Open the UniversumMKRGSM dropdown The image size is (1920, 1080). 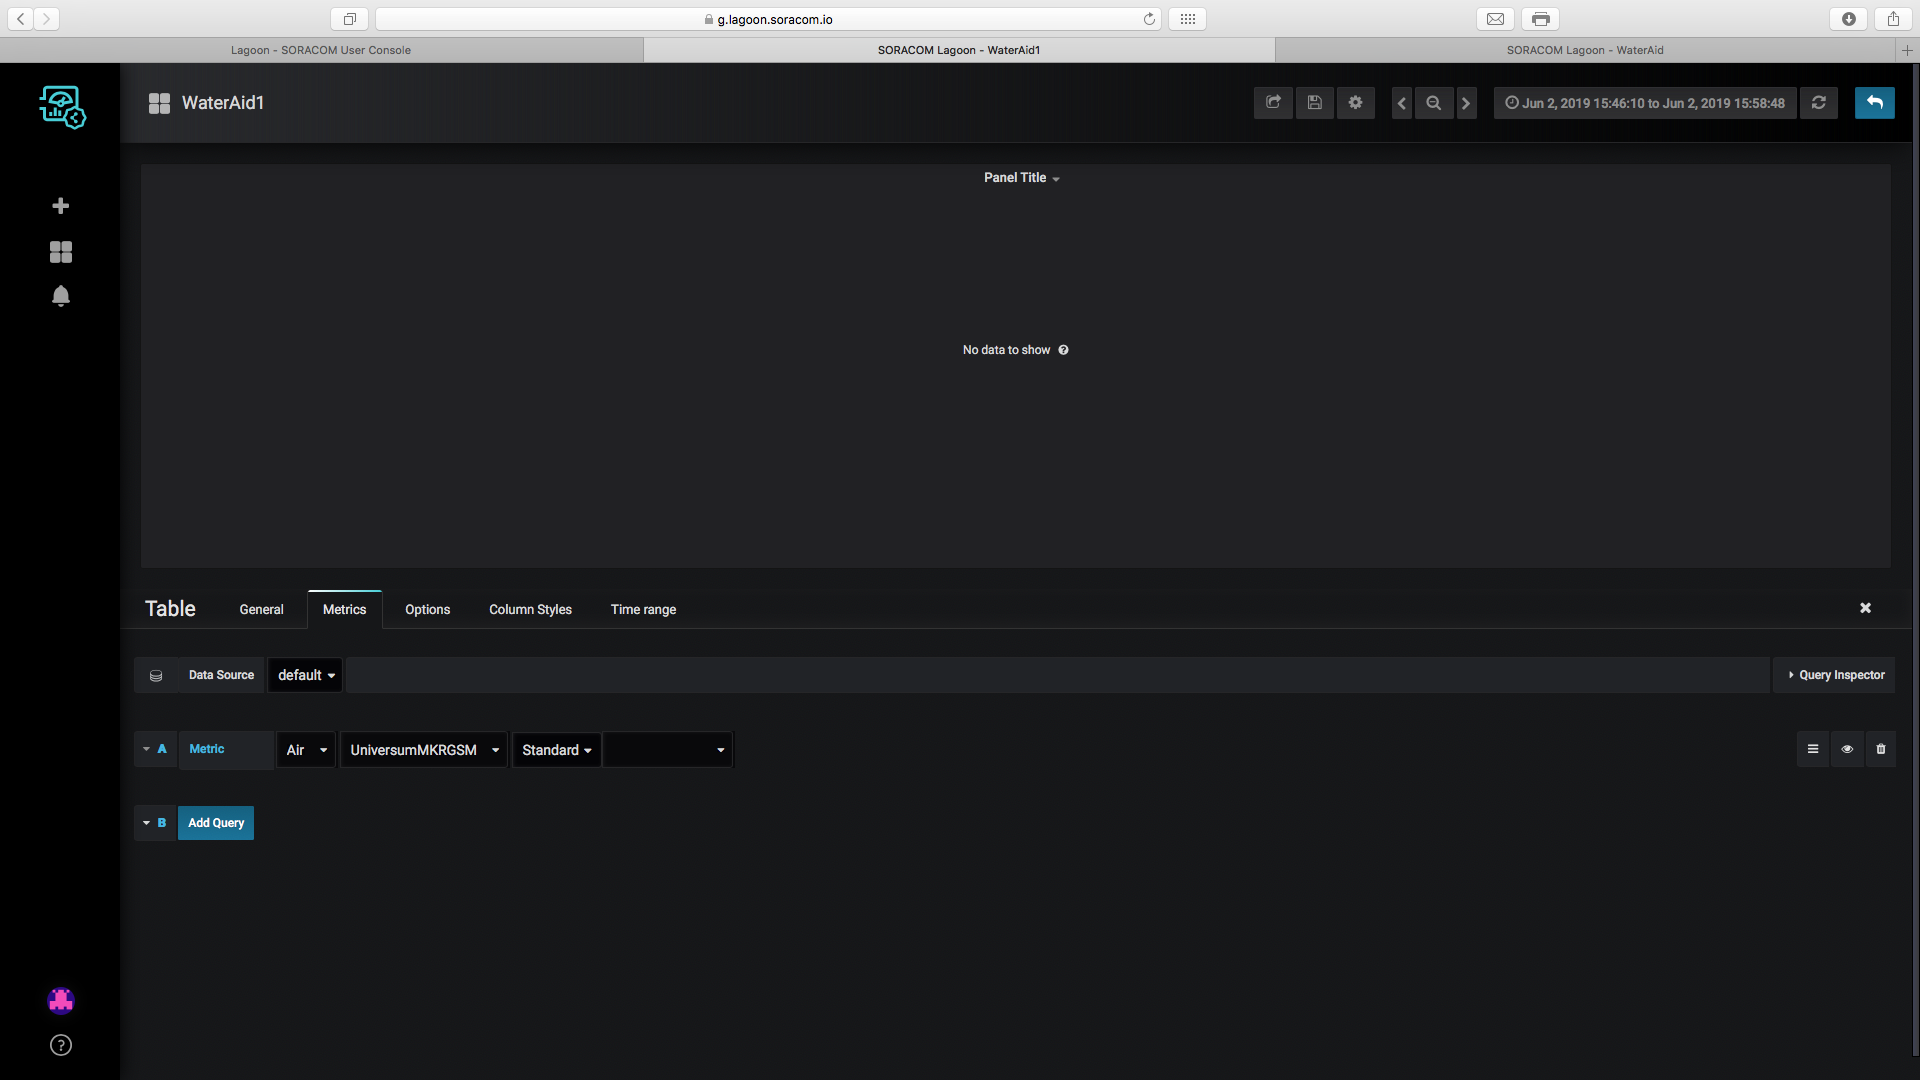click(424, 750)
